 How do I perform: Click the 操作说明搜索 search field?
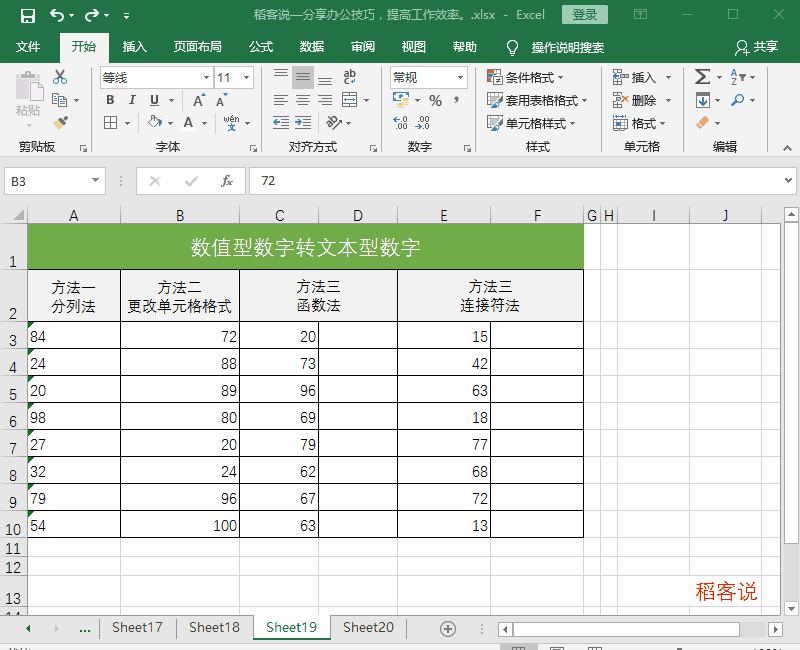(567, 47)
